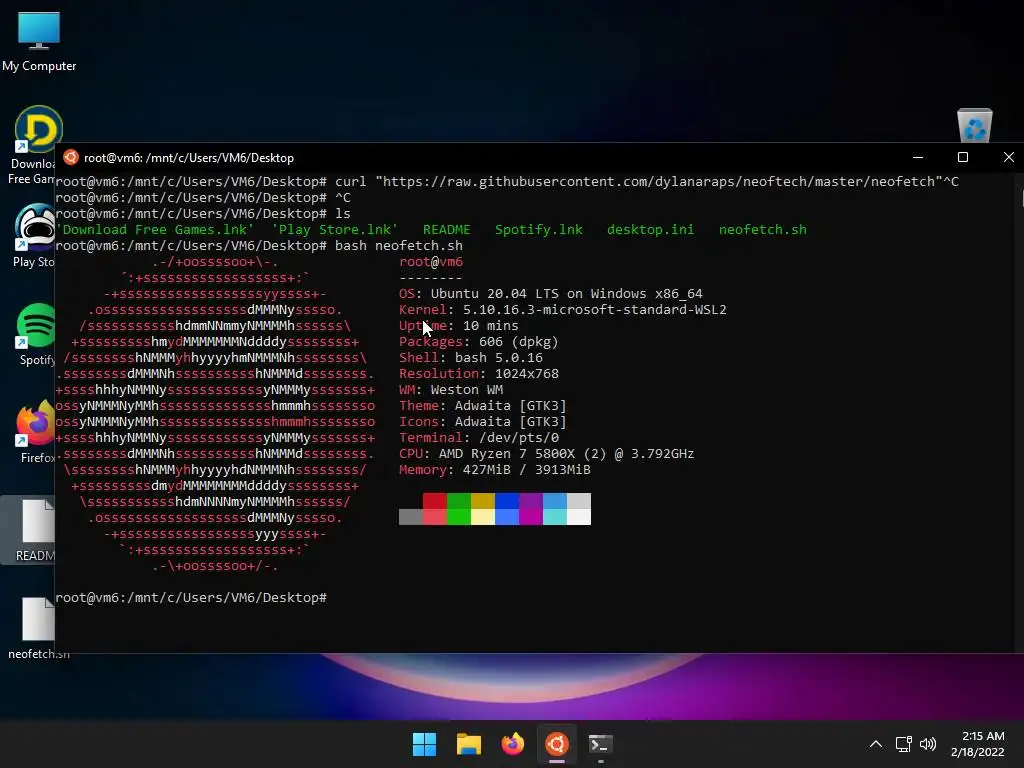Screen dimensions: 1024x768
Task: Maximize the Ubuntu terminal window
Action: pos(963,157)
